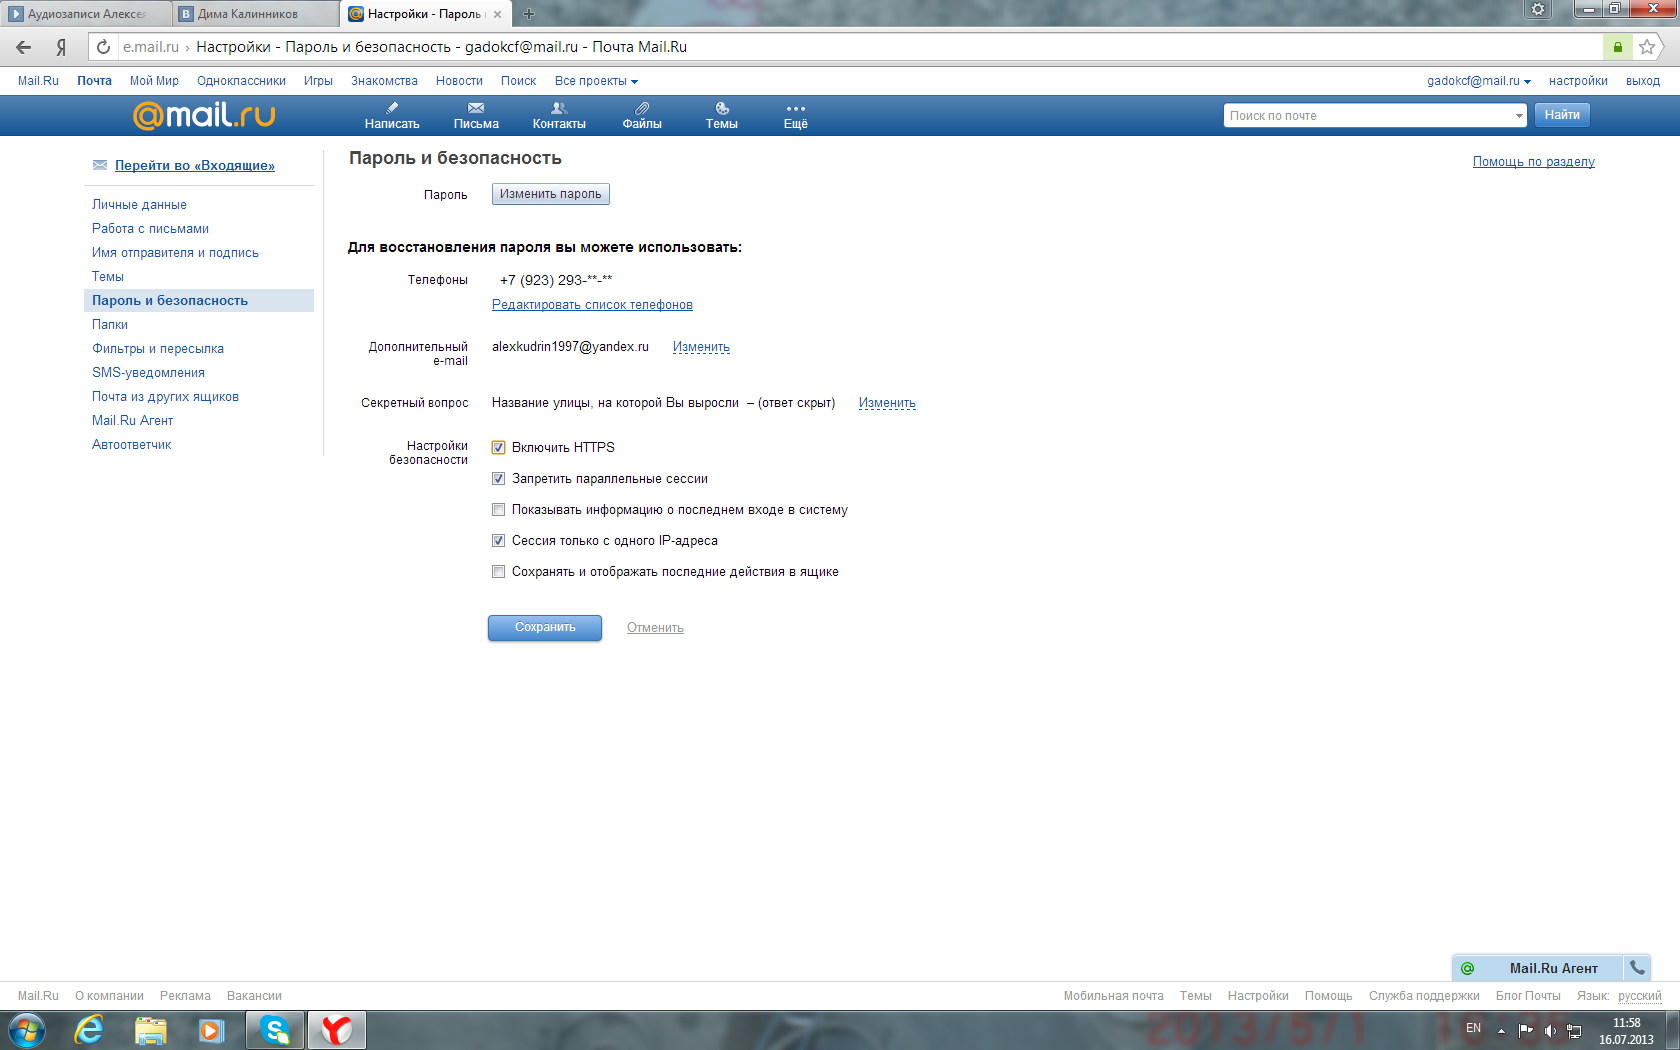Change language via русский link
This screenshot has height=1050, width=1680.
1640,996
